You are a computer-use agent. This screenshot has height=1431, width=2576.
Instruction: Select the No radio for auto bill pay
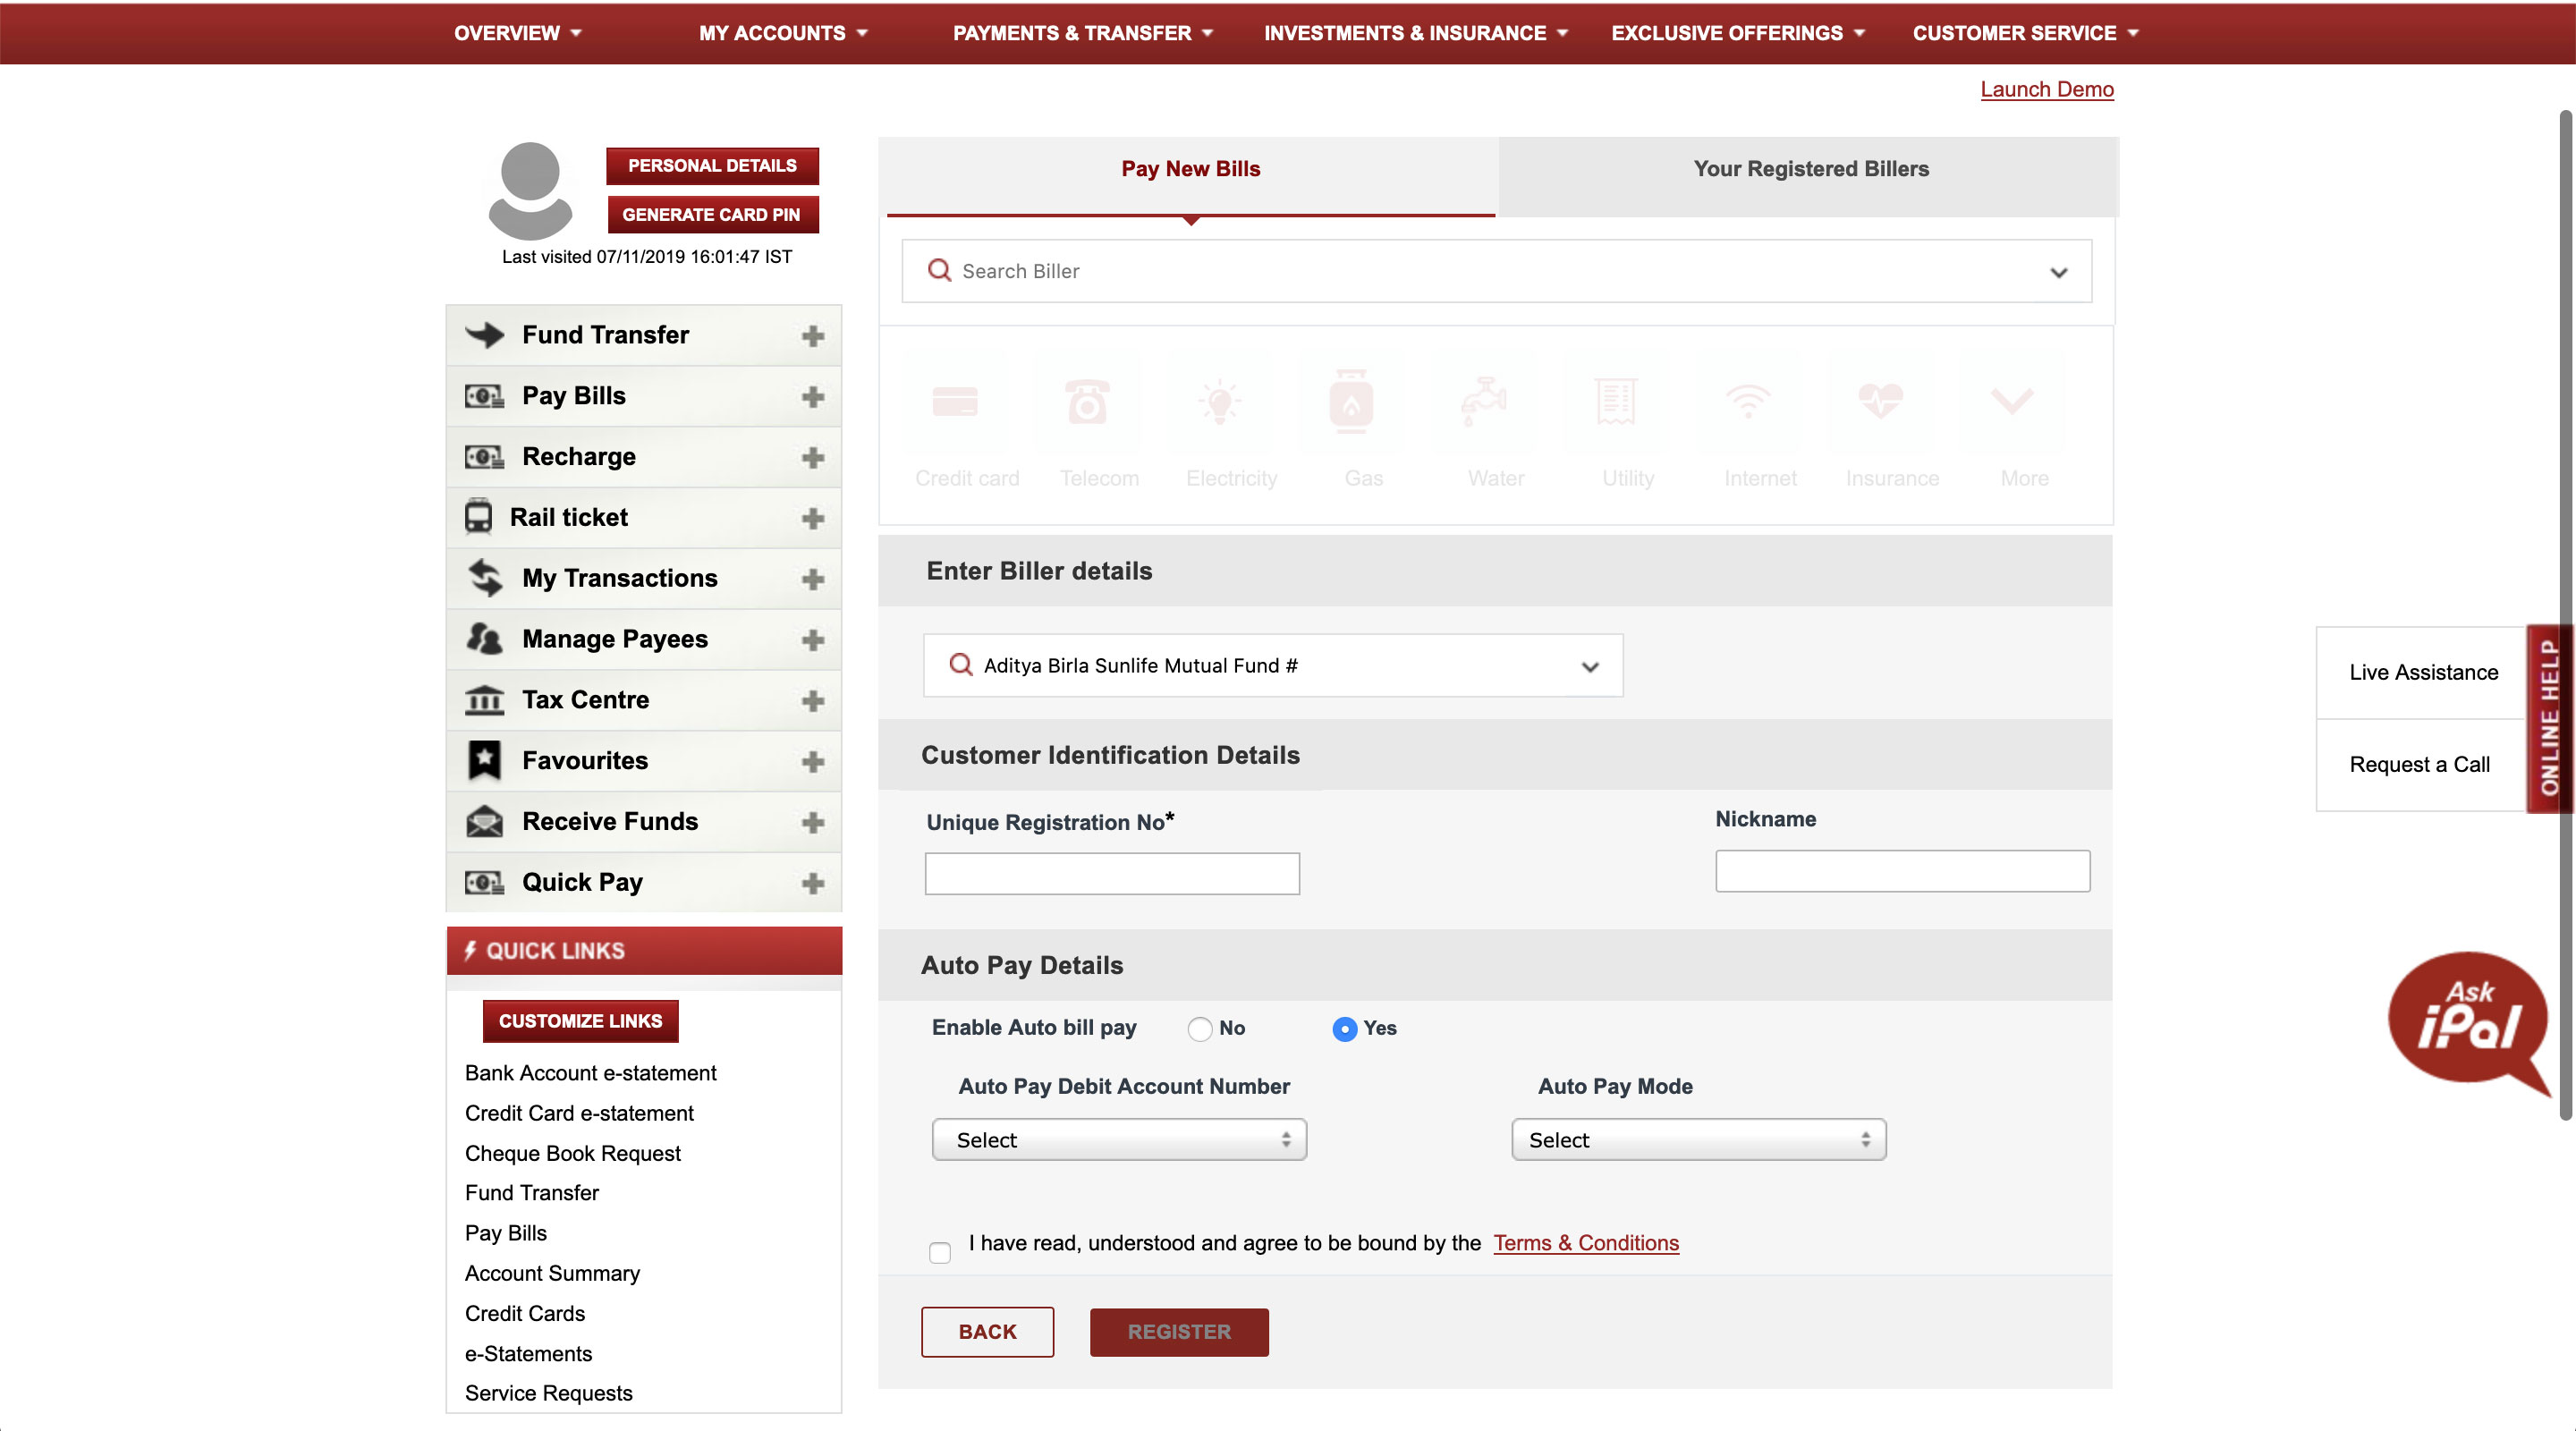pos(1199,1029)
